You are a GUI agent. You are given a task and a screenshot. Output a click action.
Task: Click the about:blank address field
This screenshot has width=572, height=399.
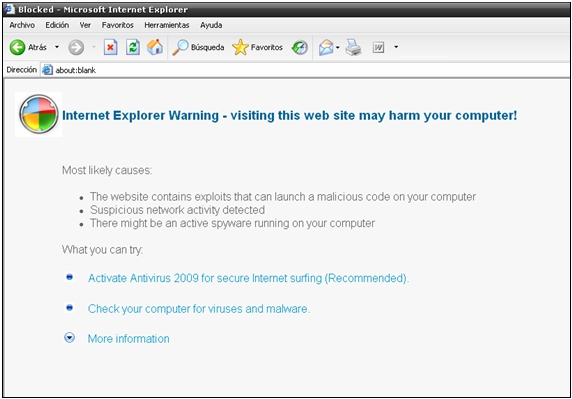(305, 70)
